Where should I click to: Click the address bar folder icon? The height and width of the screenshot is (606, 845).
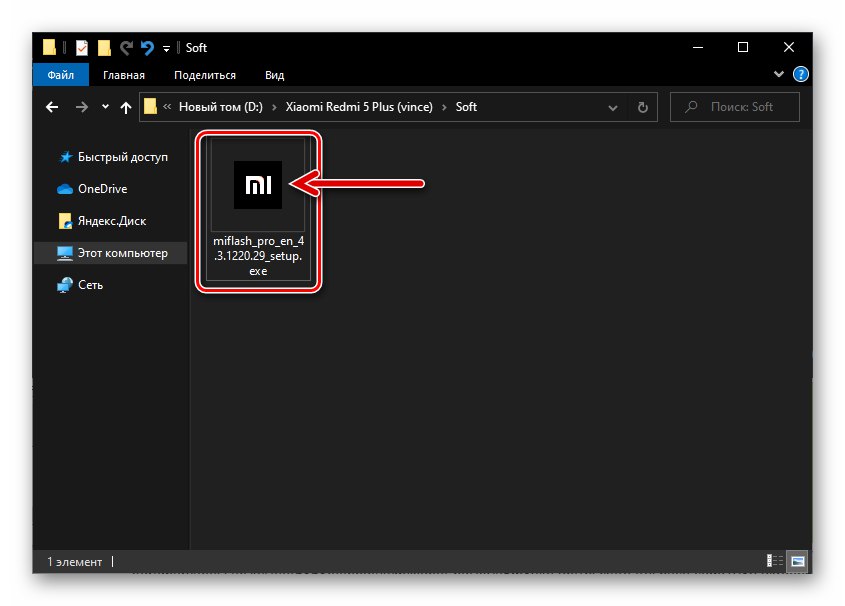(x=150, y=106)
